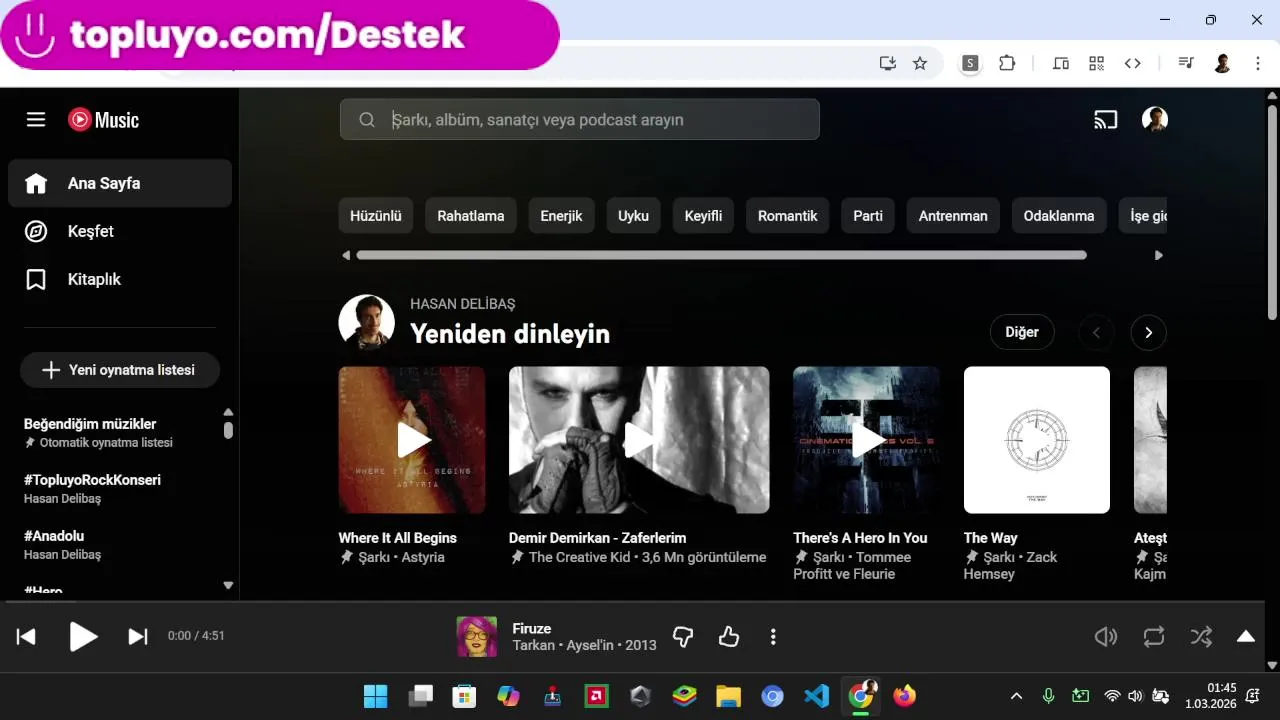Play Where It All Begins thumbnail
Screen dimensions: 1280x720
coord(412,440)
